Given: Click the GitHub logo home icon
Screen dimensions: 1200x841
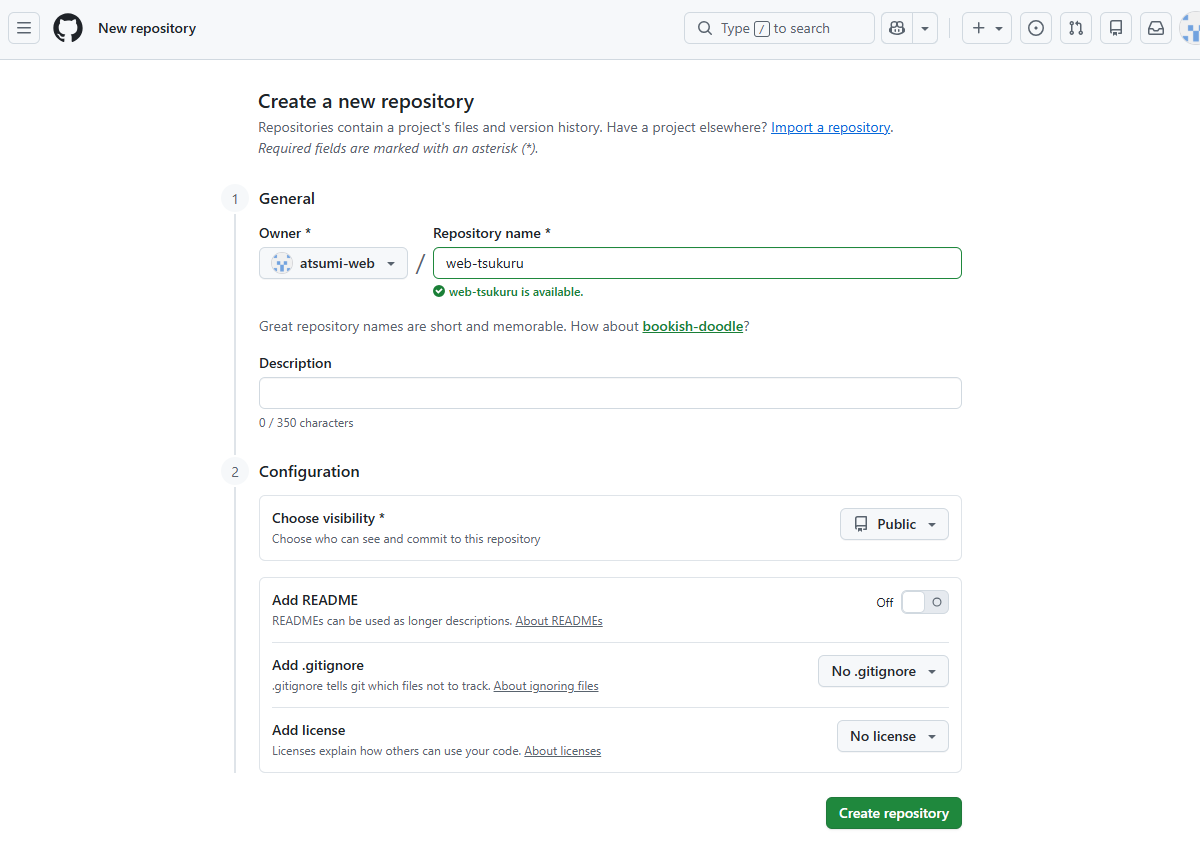Looking at the screenshot, I should (68, 28).
